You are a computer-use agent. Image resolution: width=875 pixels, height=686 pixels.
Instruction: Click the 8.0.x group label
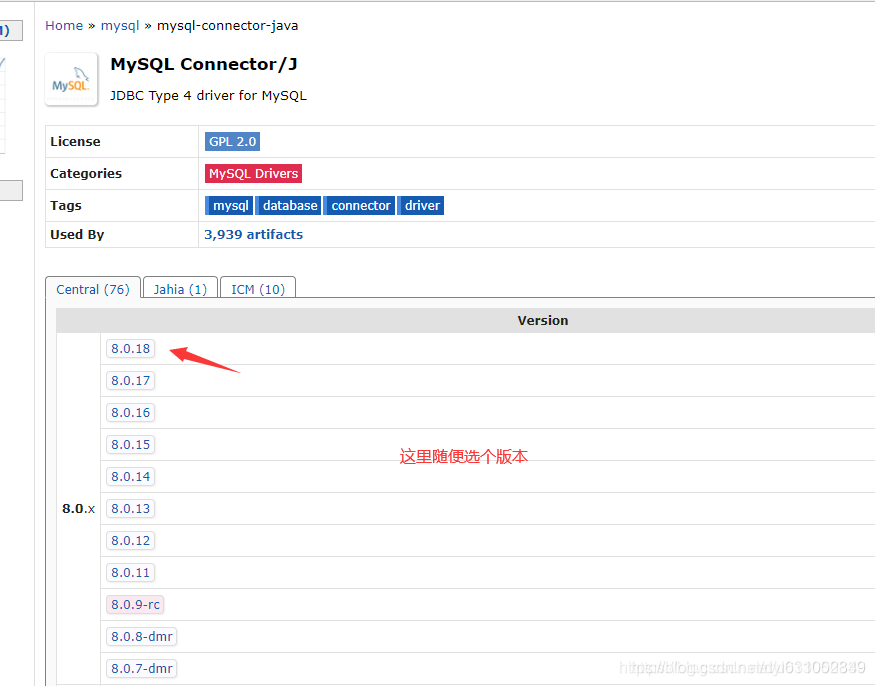[78, 508]
